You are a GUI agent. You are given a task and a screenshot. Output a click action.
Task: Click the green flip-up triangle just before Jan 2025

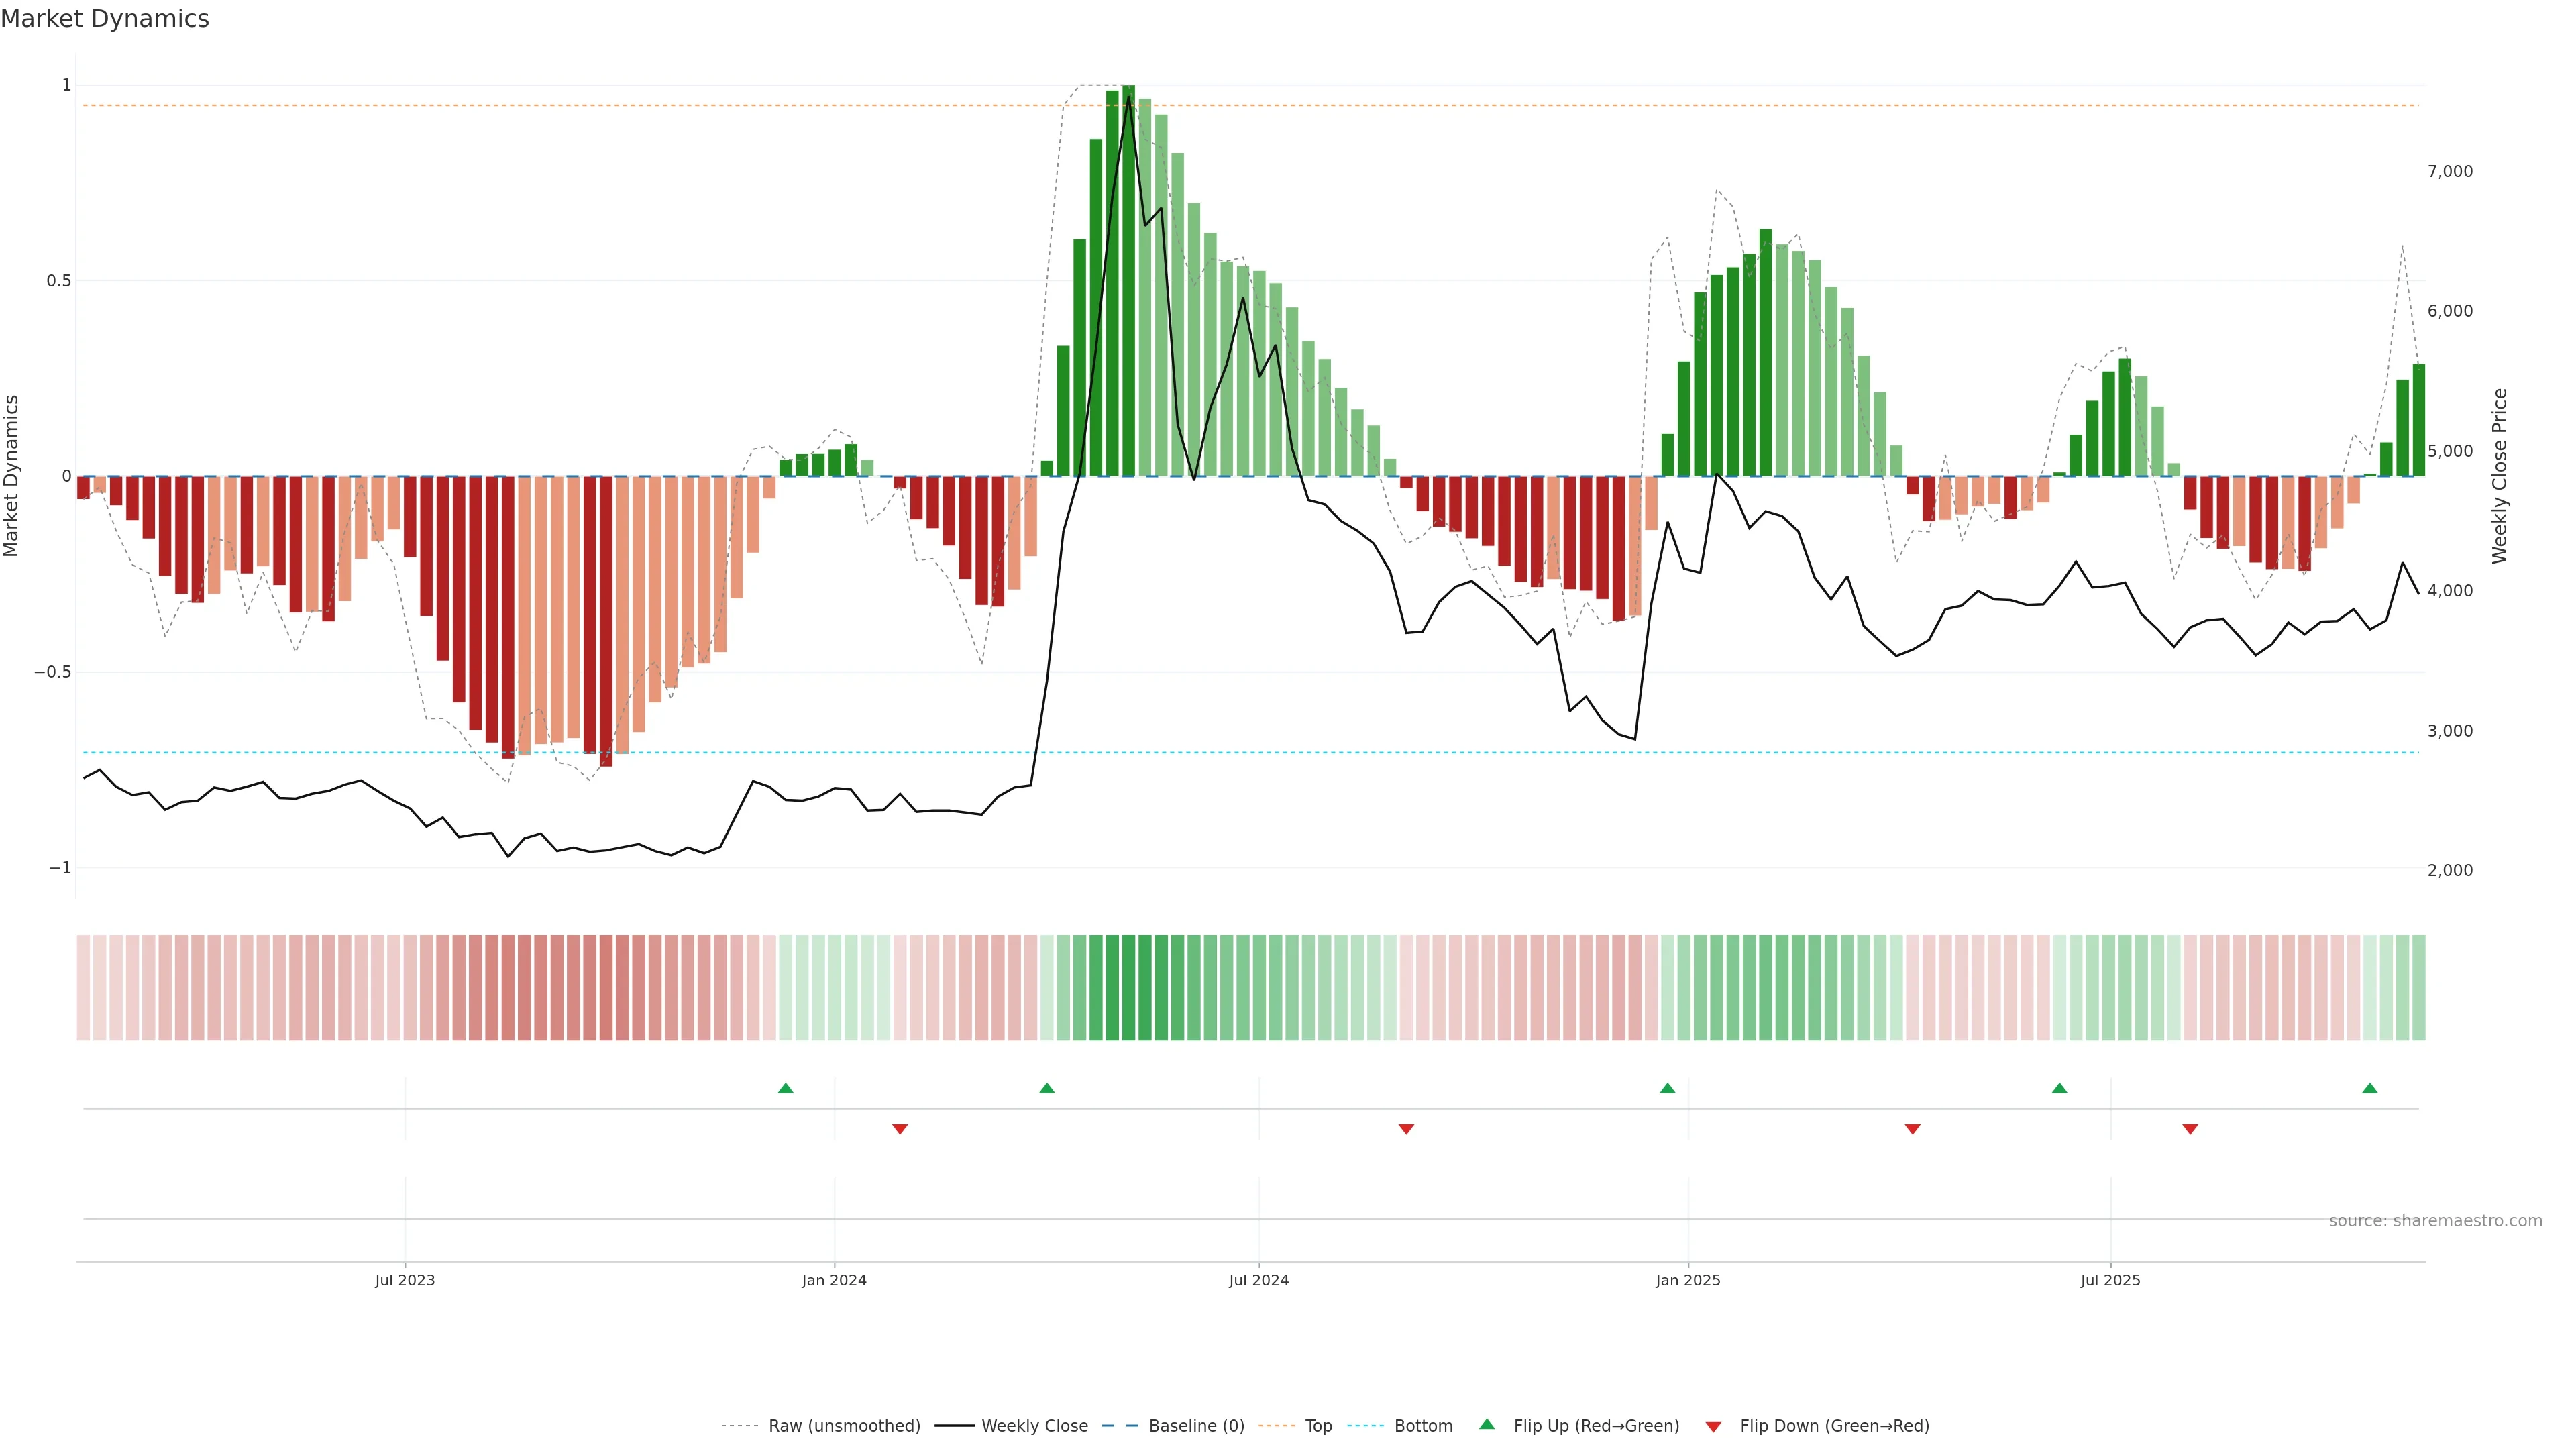click(1667, 1088)
